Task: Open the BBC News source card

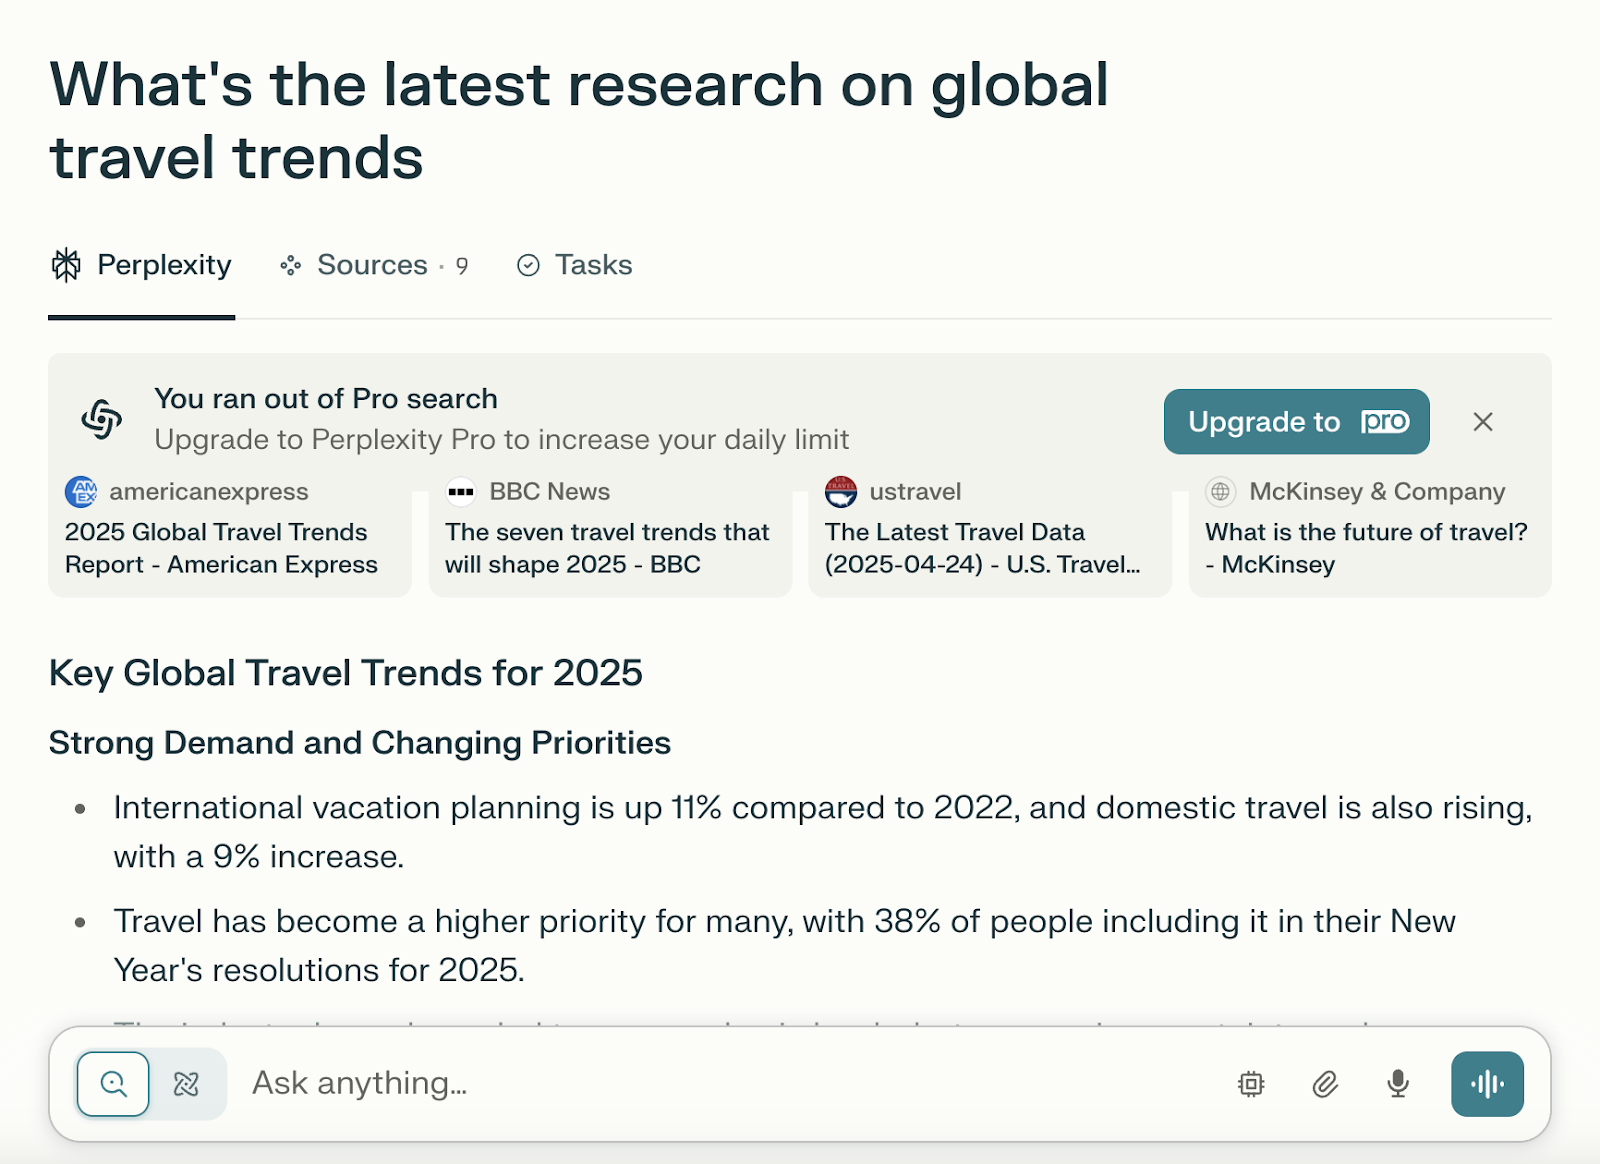Action: point(610,535)
